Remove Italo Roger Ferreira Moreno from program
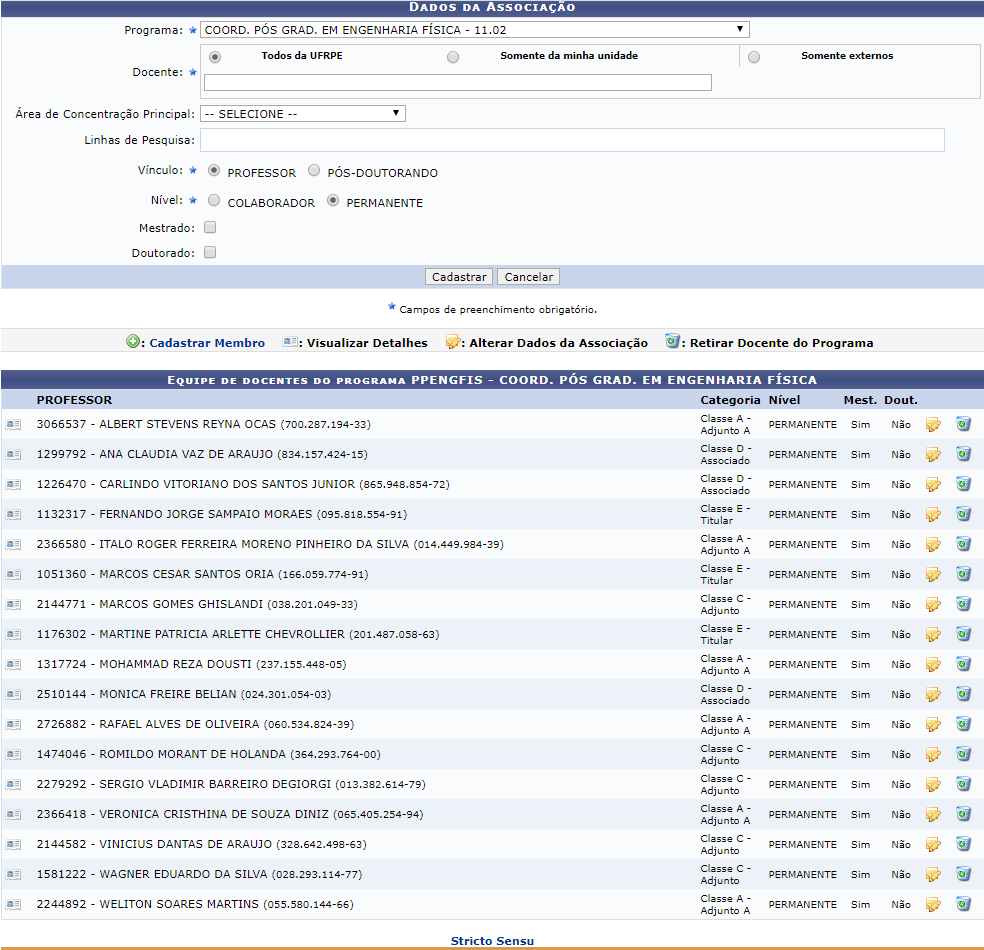The image size is (984, 950). tap(963, 544)
